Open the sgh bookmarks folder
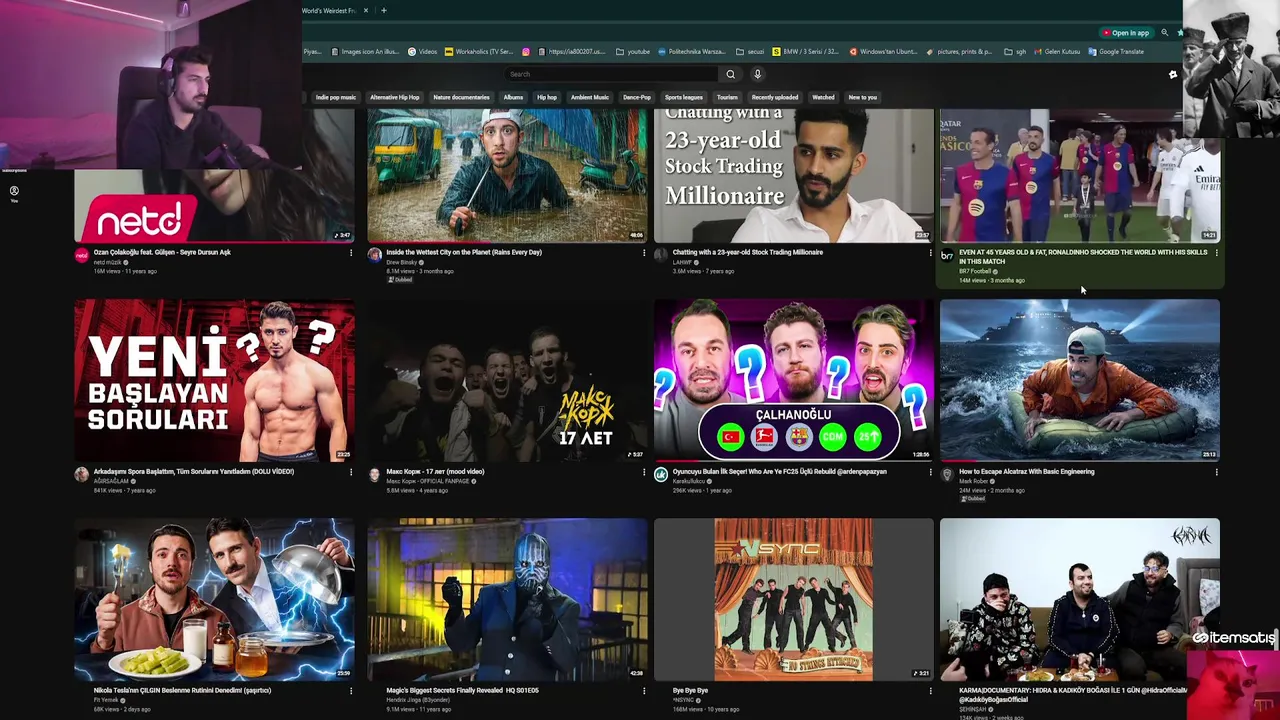Image resolution: width=1280 pixels, height=720 pixels. 1015,52
